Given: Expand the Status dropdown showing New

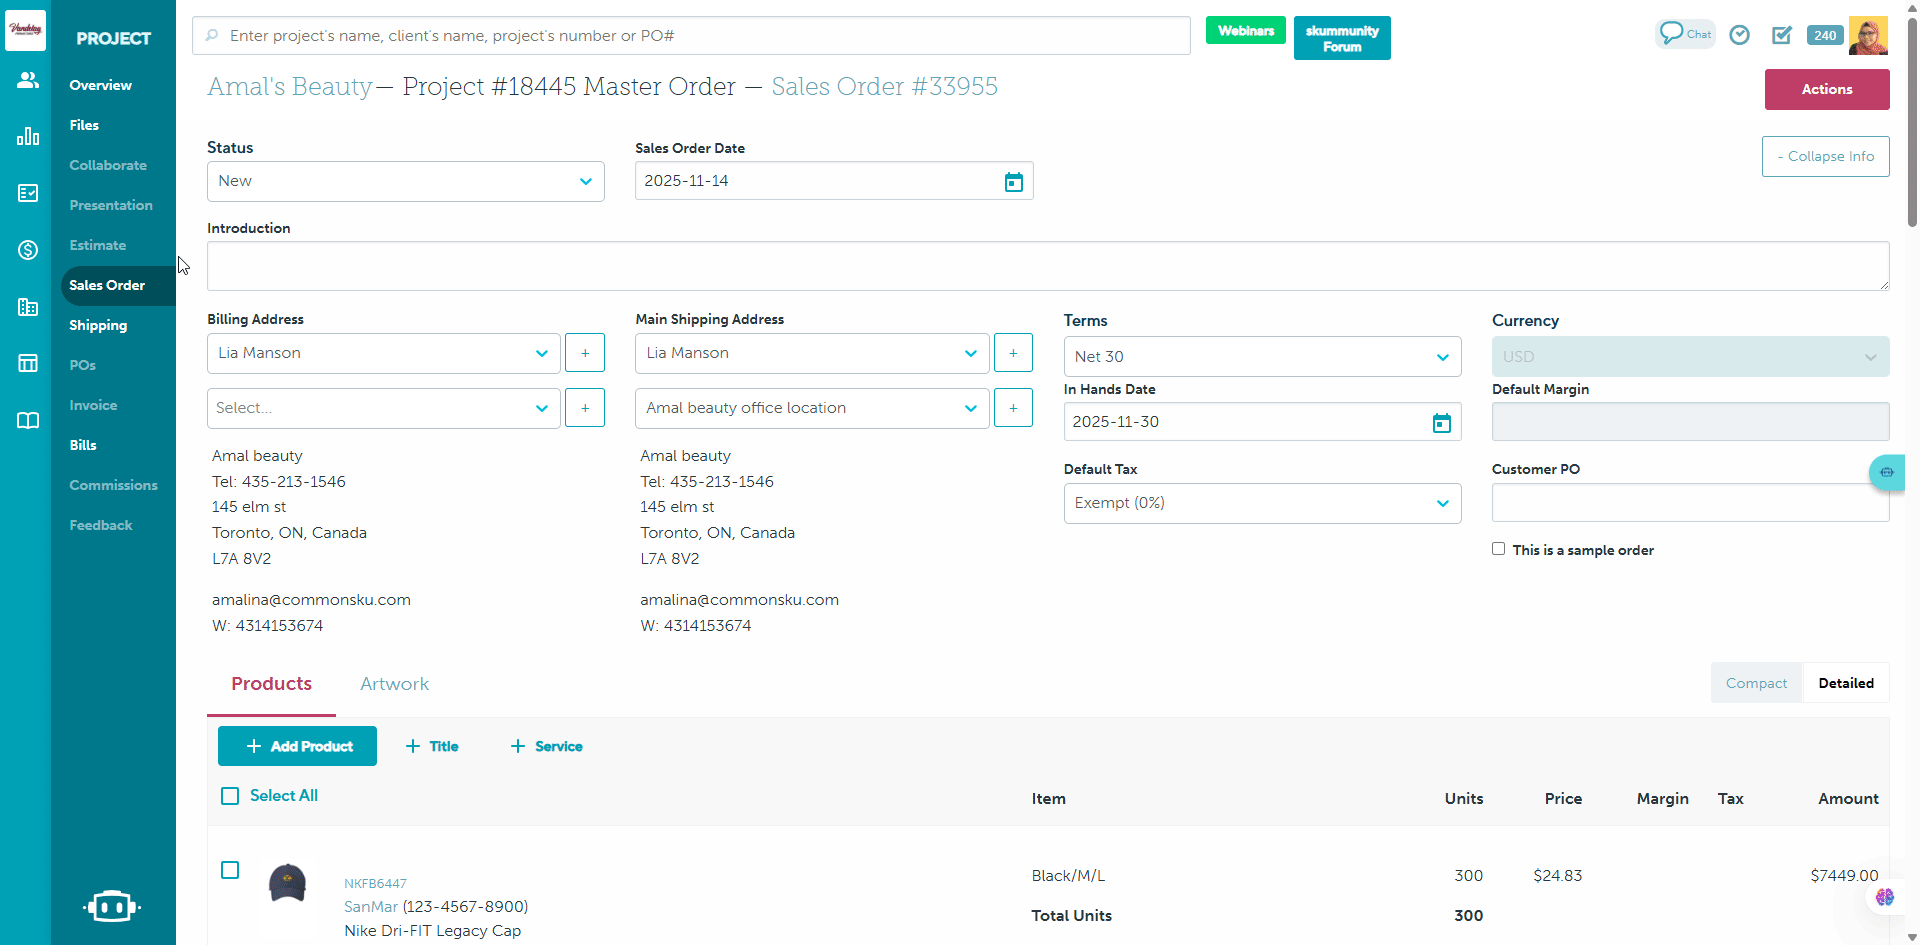Looking at the screenshot, I should pyautogui.click(x=405, y=182).
